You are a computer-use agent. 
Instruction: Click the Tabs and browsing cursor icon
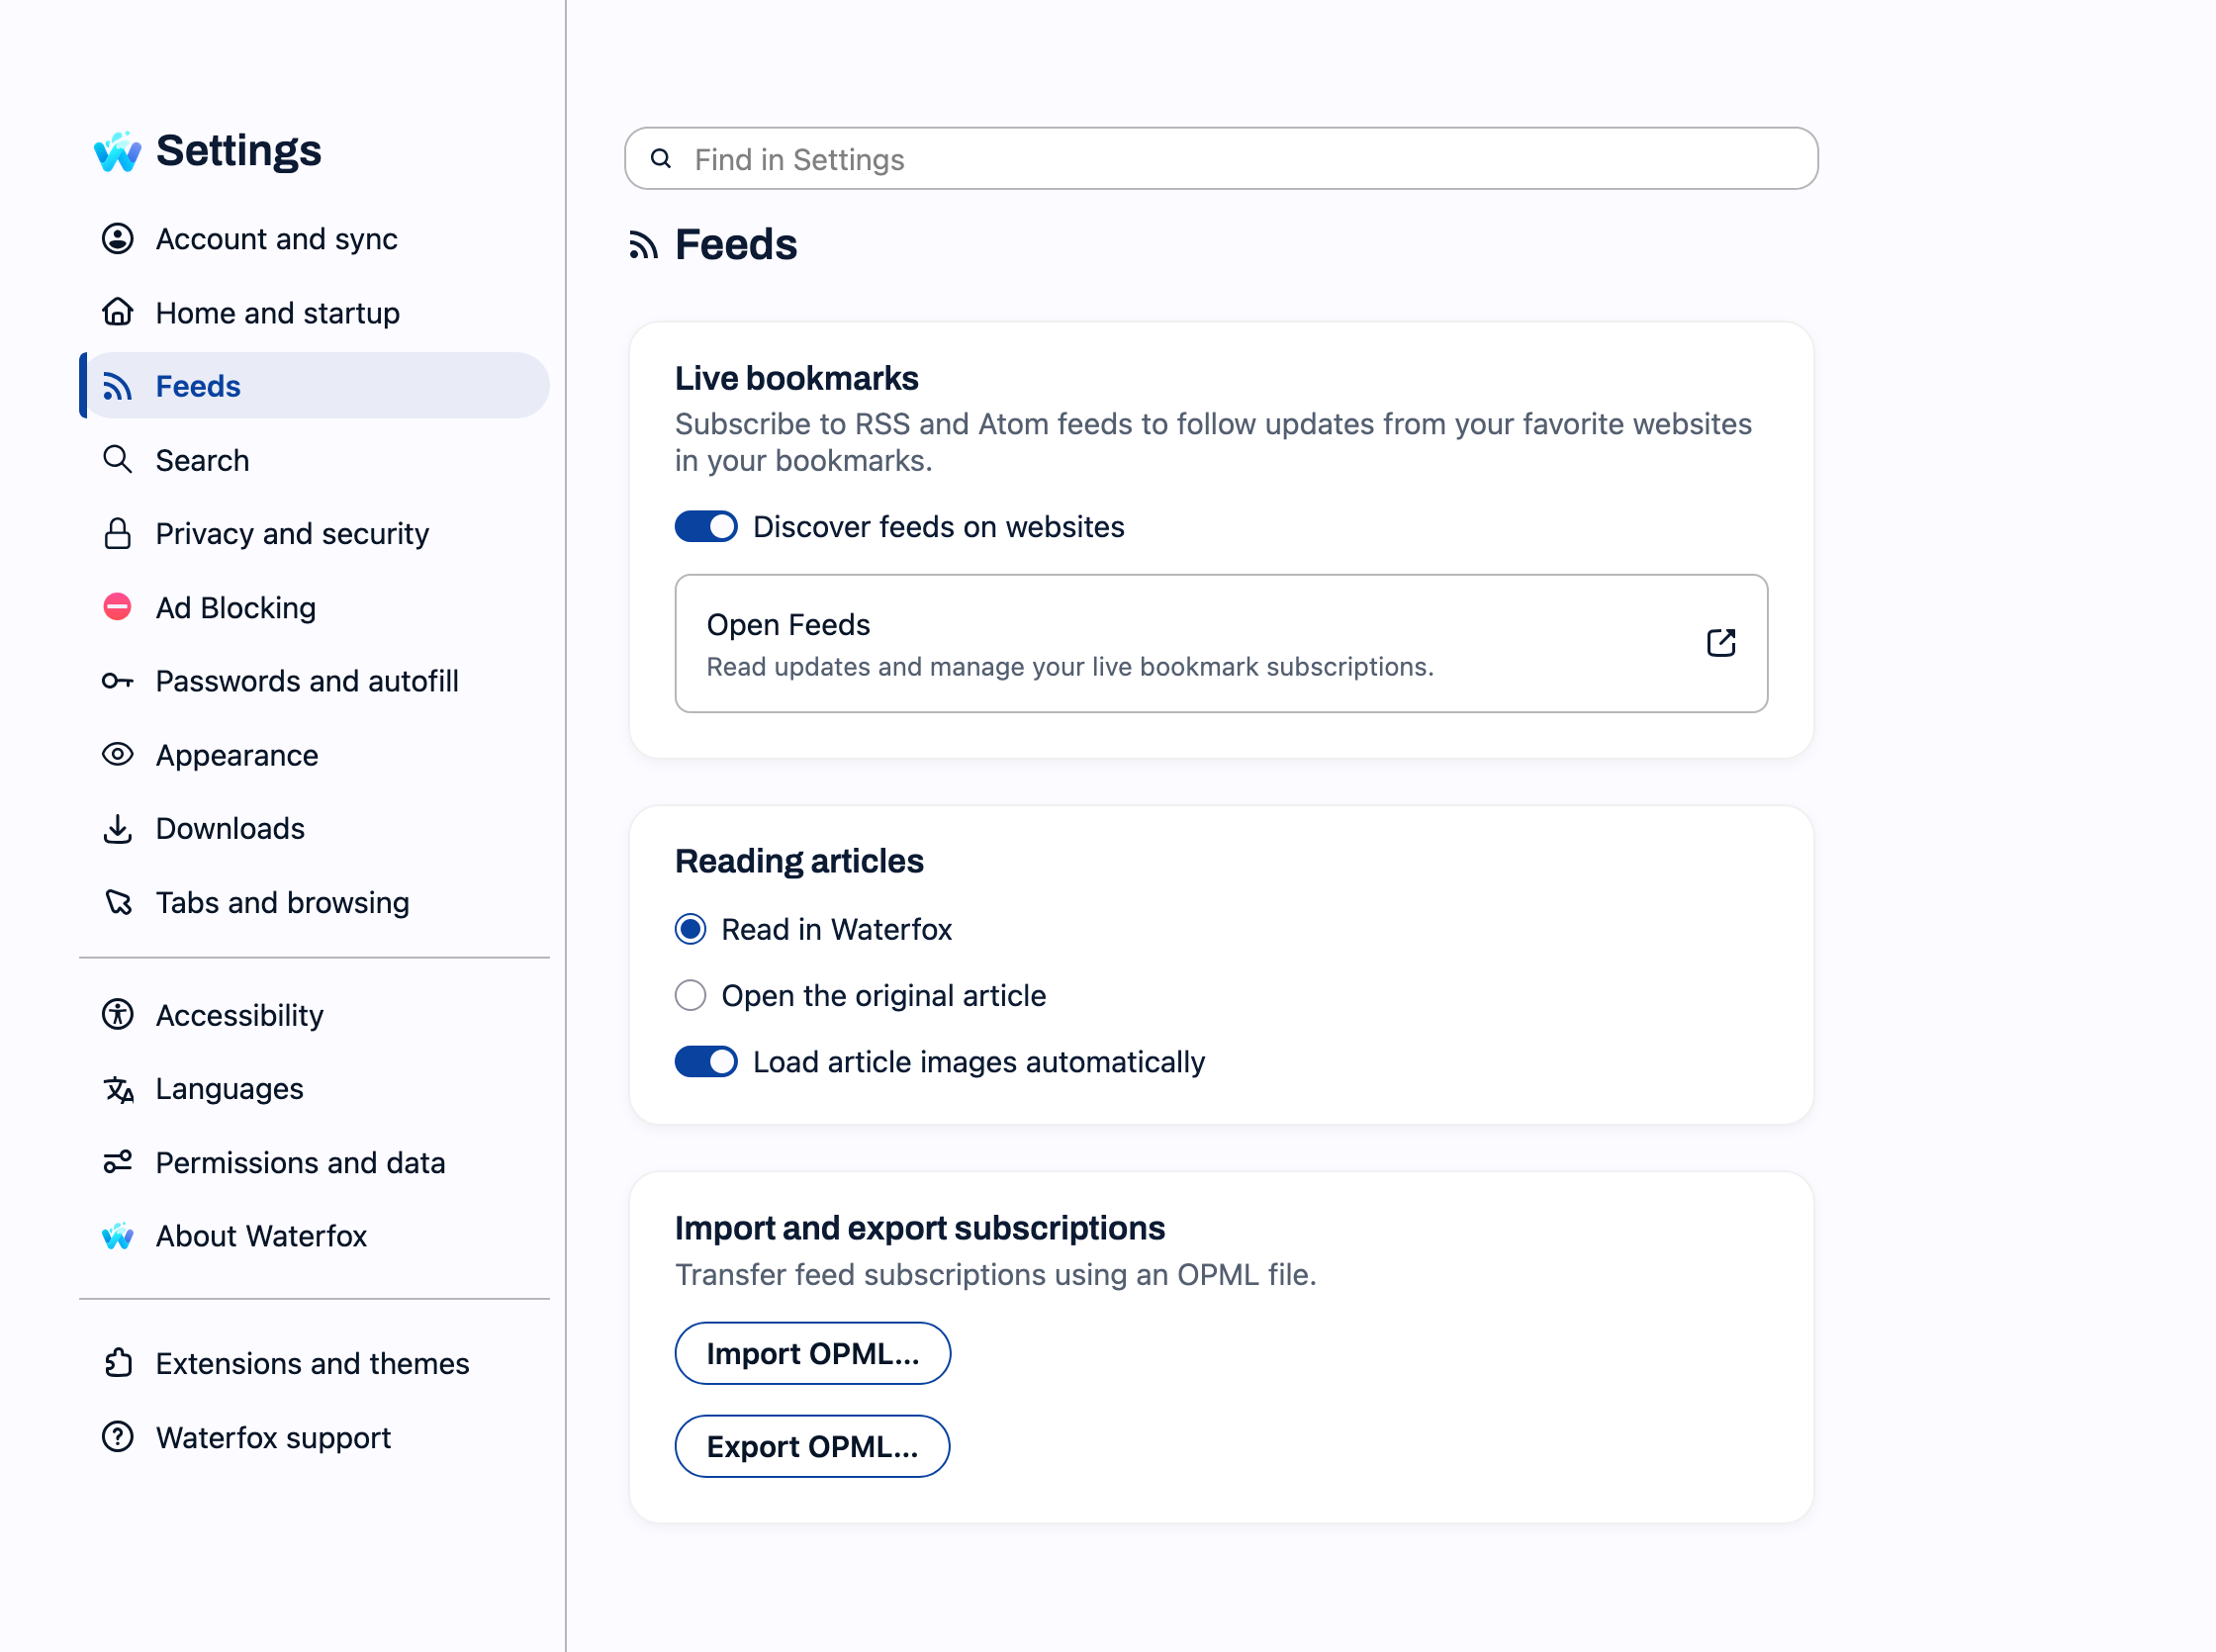tap(118, 902)
